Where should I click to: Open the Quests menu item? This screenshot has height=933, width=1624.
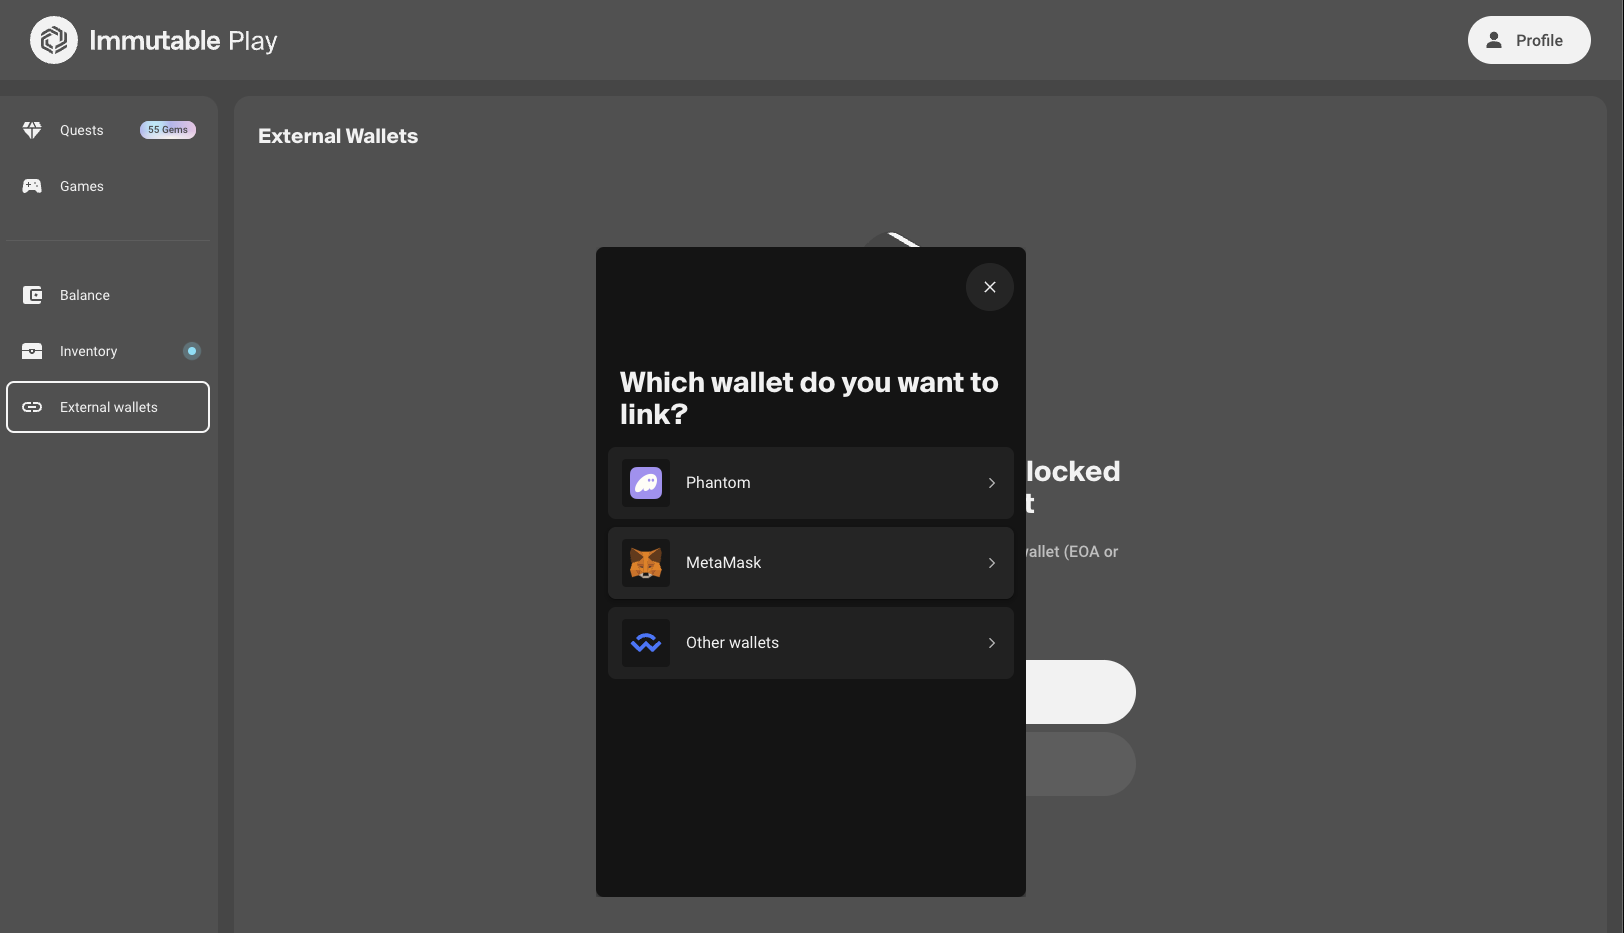(x=108, y=130)
